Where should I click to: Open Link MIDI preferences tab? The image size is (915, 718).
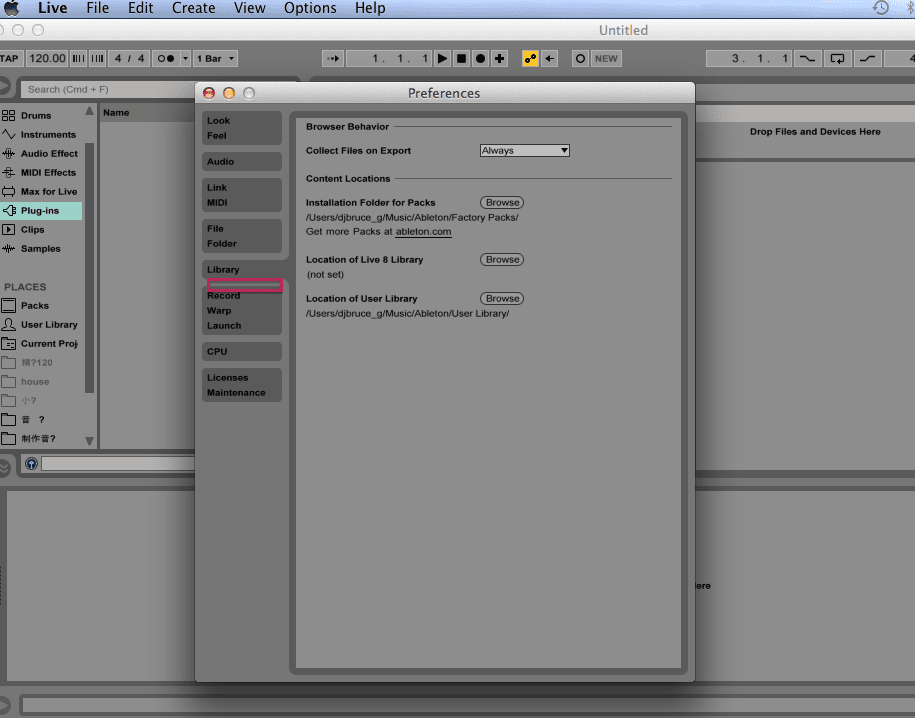pyautogui.click(x=242, y=195)
